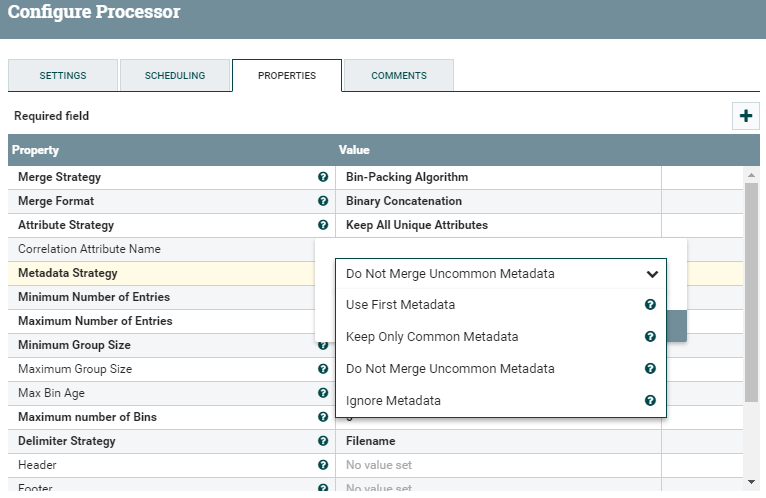Image resolution: width=766 pixels, height=498 pixels.
Task: Choose Keep Only Common Metadata option
Action: point(432,337)
